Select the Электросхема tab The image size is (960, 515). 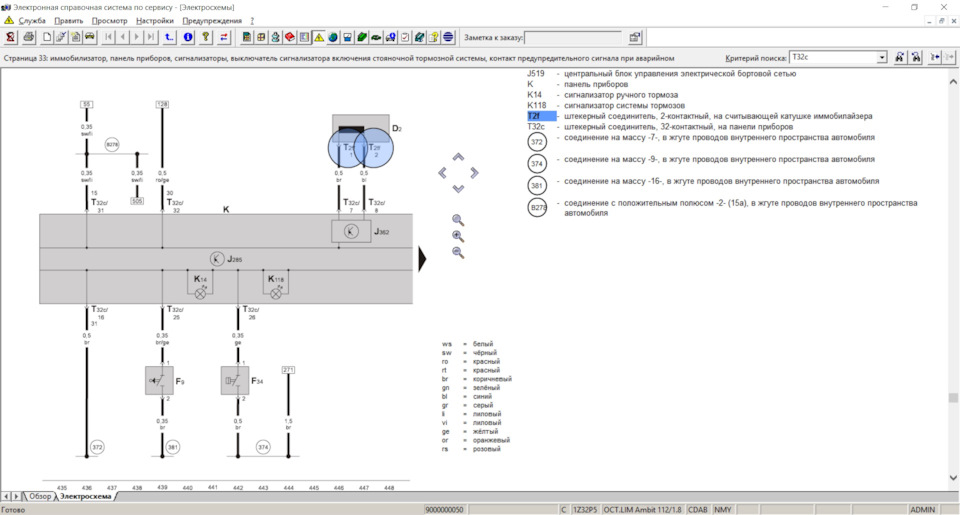(x=86, y=497)
